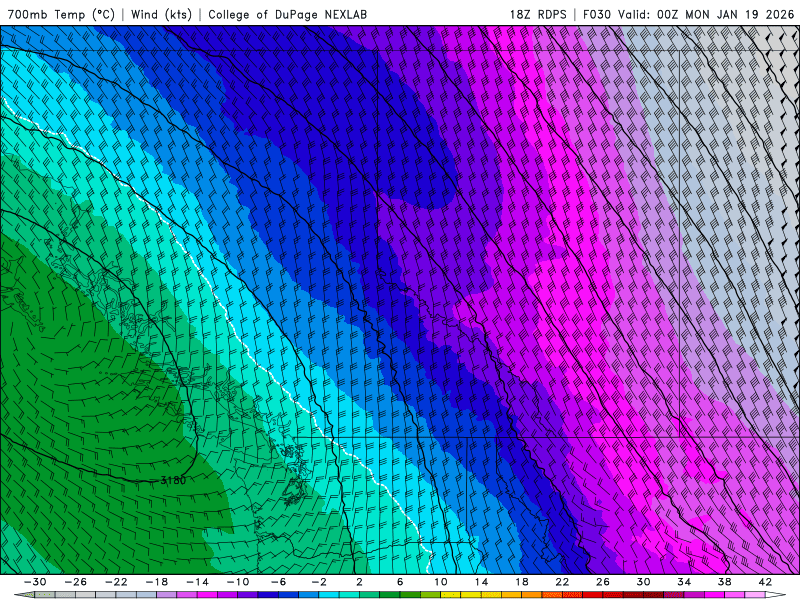
Task: Click the white right arrow end of color bar
Action: [776, 595]
